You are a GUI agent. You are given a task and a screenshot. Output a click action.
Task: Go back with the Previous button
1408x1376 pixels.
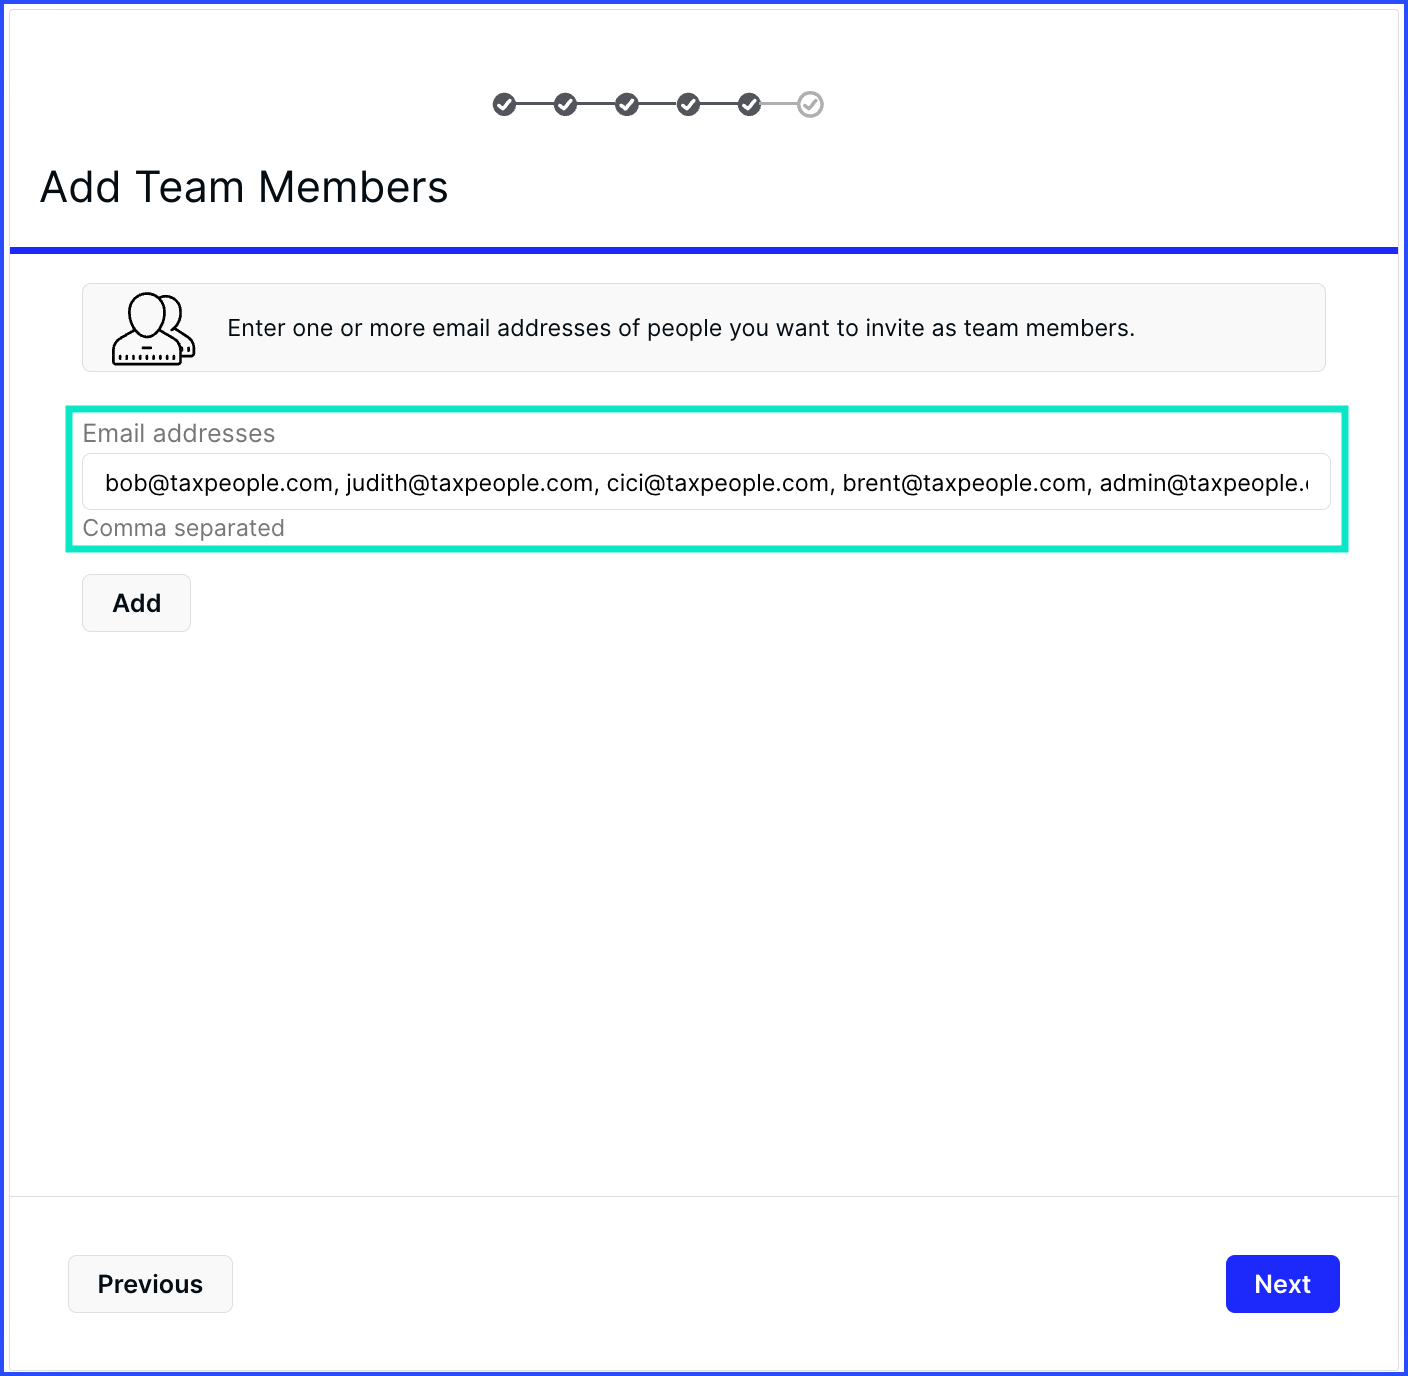150,1284
